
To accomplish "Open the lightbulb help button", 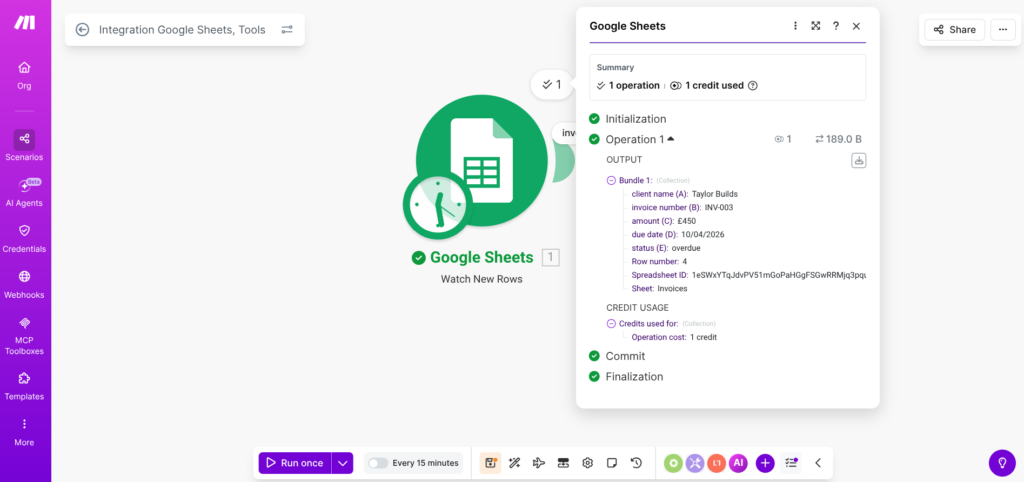I will point(1002,463).
